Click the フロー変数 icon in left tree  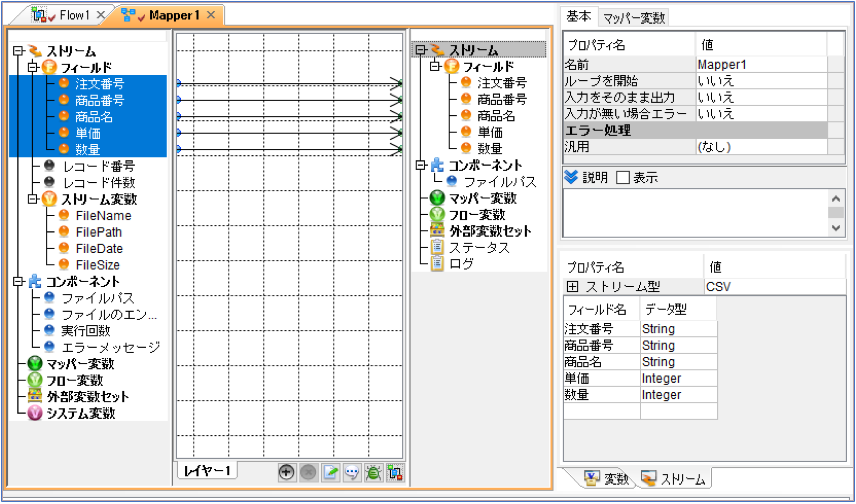35,380
